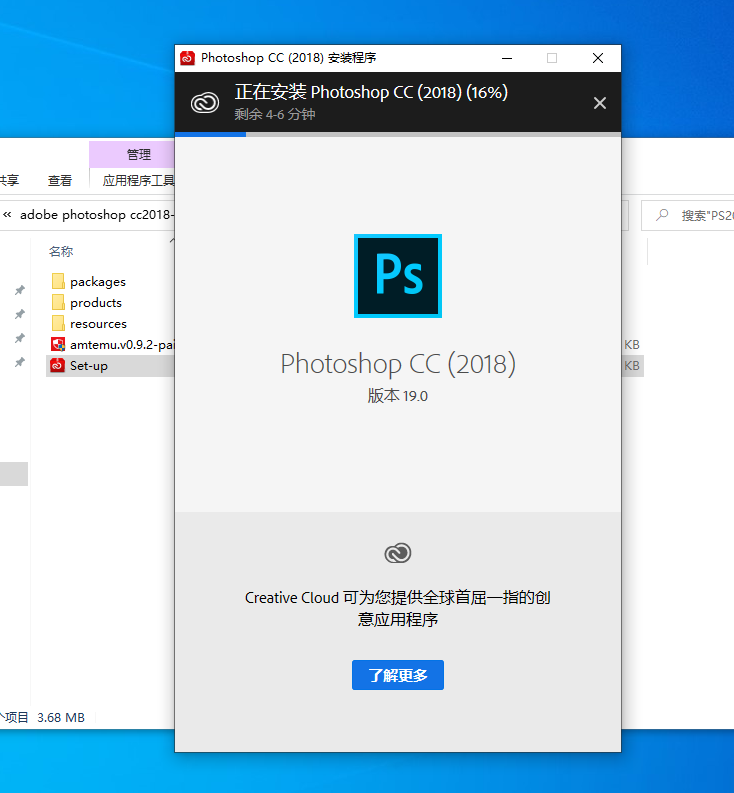The height and width of the screenshot is (793, 734).
Task: Click the pin icon beside packages row
Action: coord(20,290)
